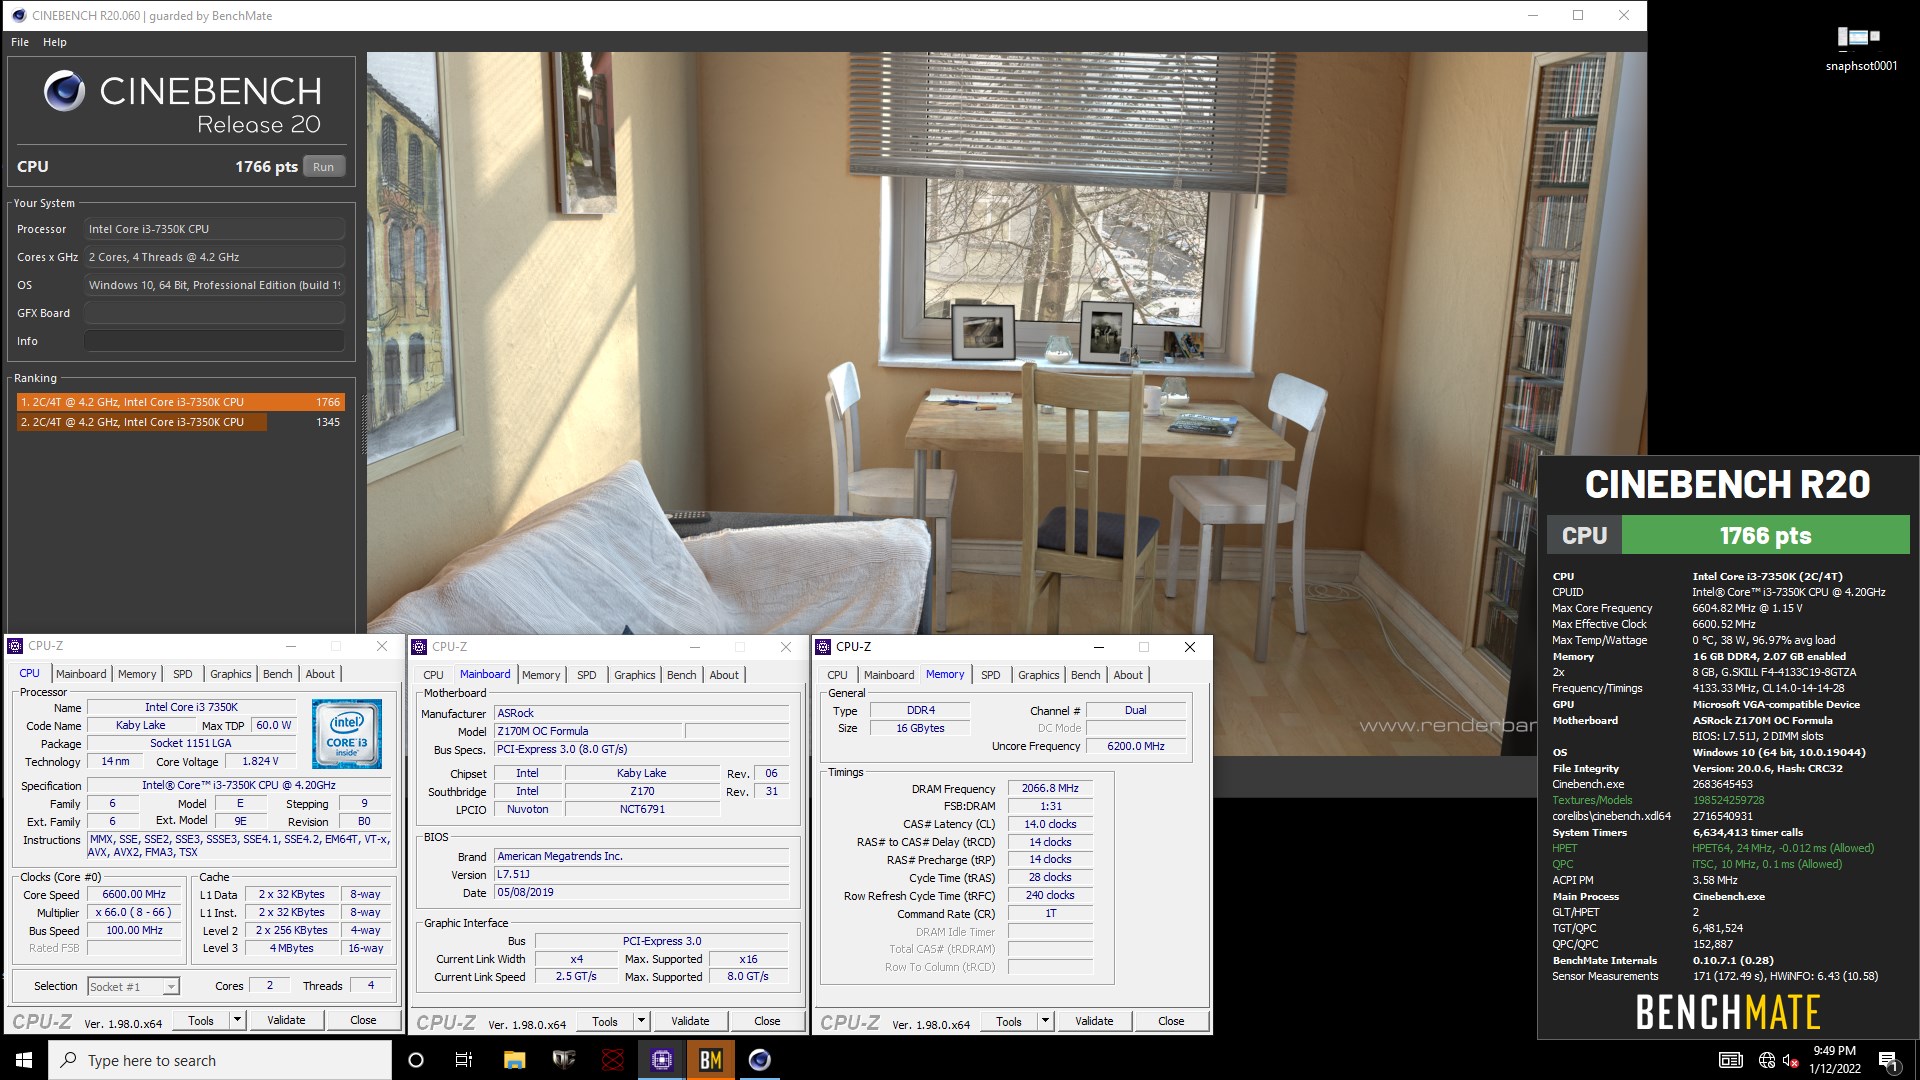Open the File menu in Cinebench
Viewport: 1920px width, 1080px height.
(20, 42)
